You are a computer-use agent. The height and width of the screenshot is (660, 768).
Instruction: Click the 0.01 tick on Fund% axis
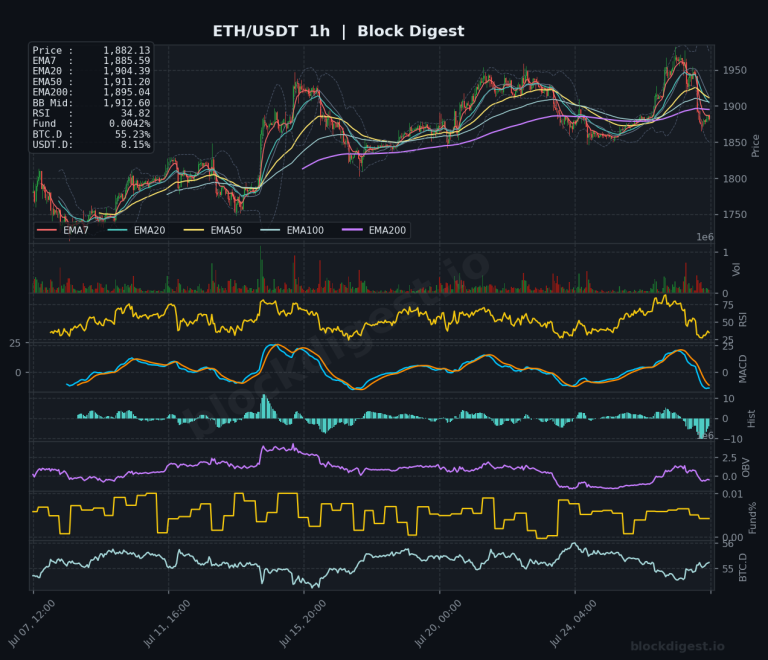pos(732,494)
